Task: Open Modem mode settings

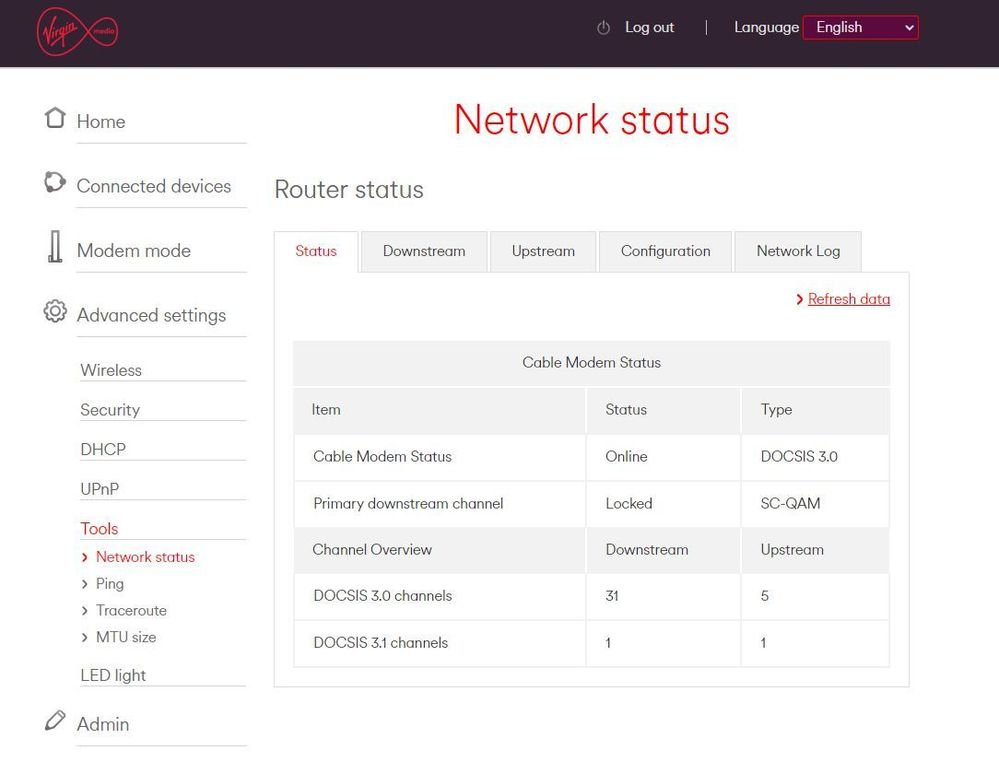Action: tap(134, 250)
